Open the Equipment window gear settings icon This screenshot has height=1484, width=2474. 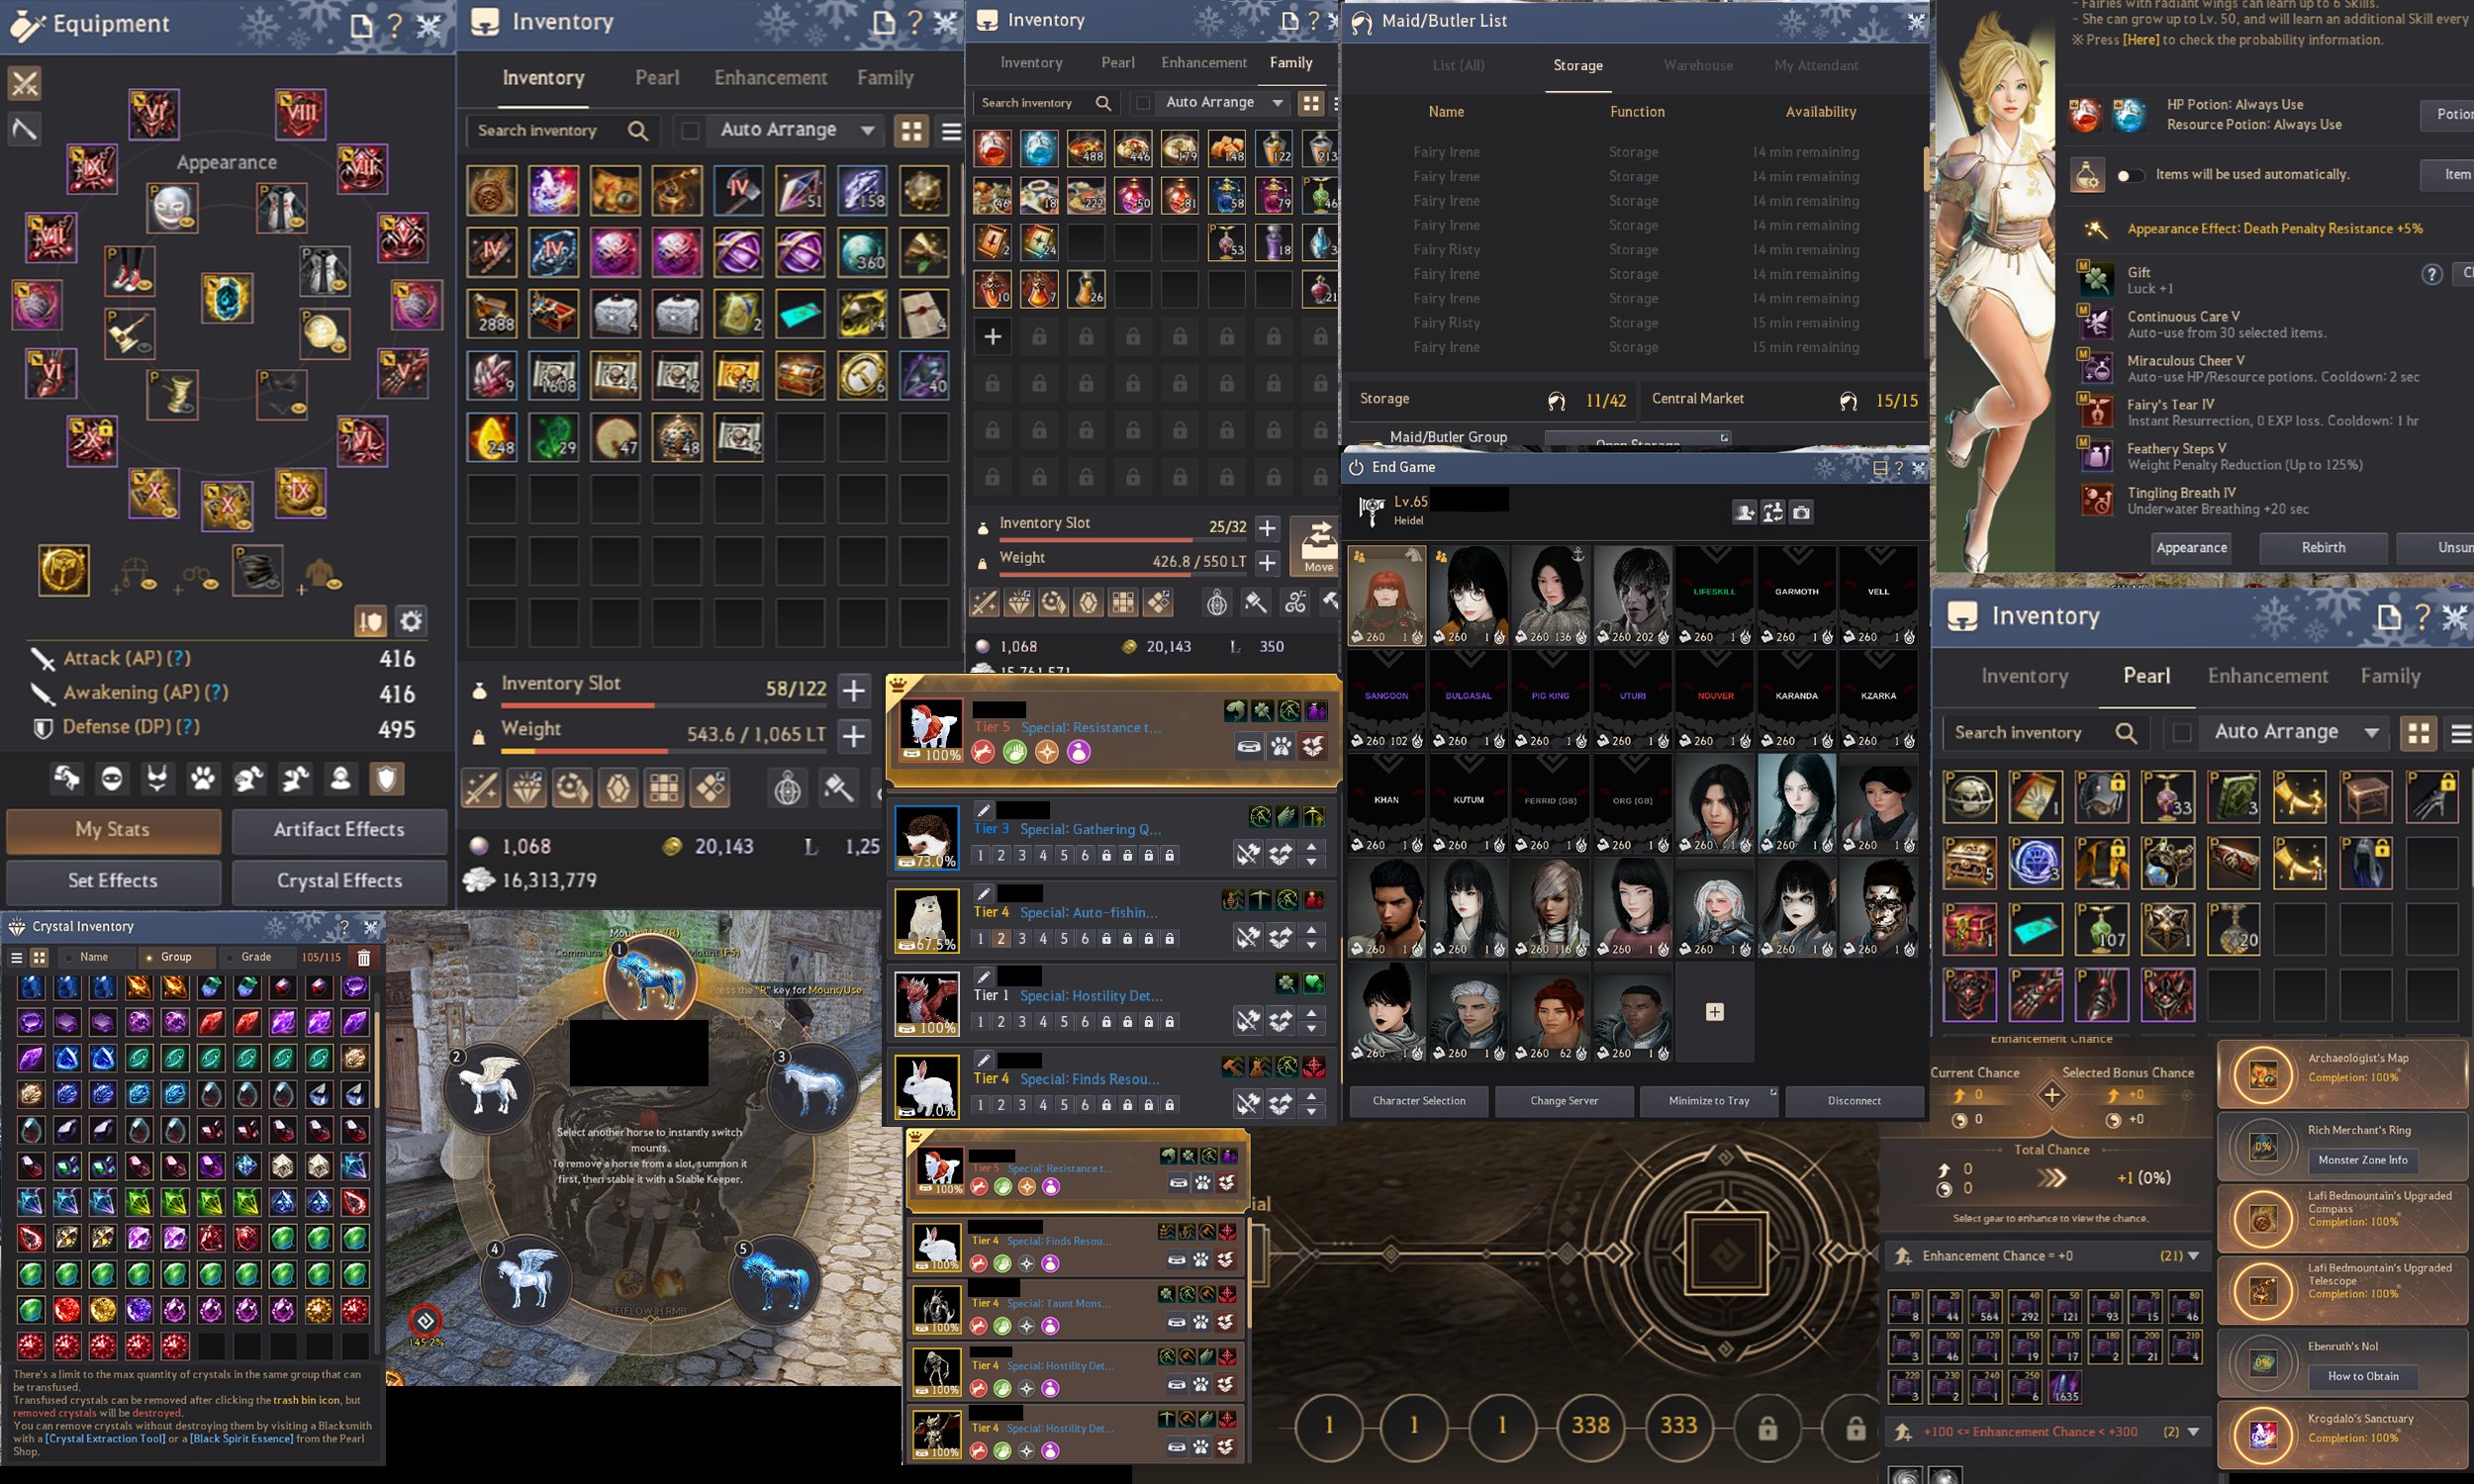click(411, 621)
